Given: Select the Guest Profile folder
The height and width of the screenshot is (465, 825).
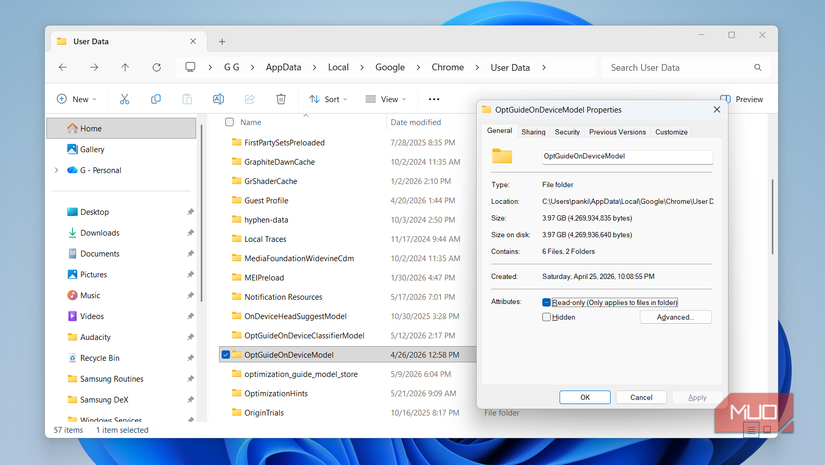Looking at the screenshot, I should tap(266, 200).
